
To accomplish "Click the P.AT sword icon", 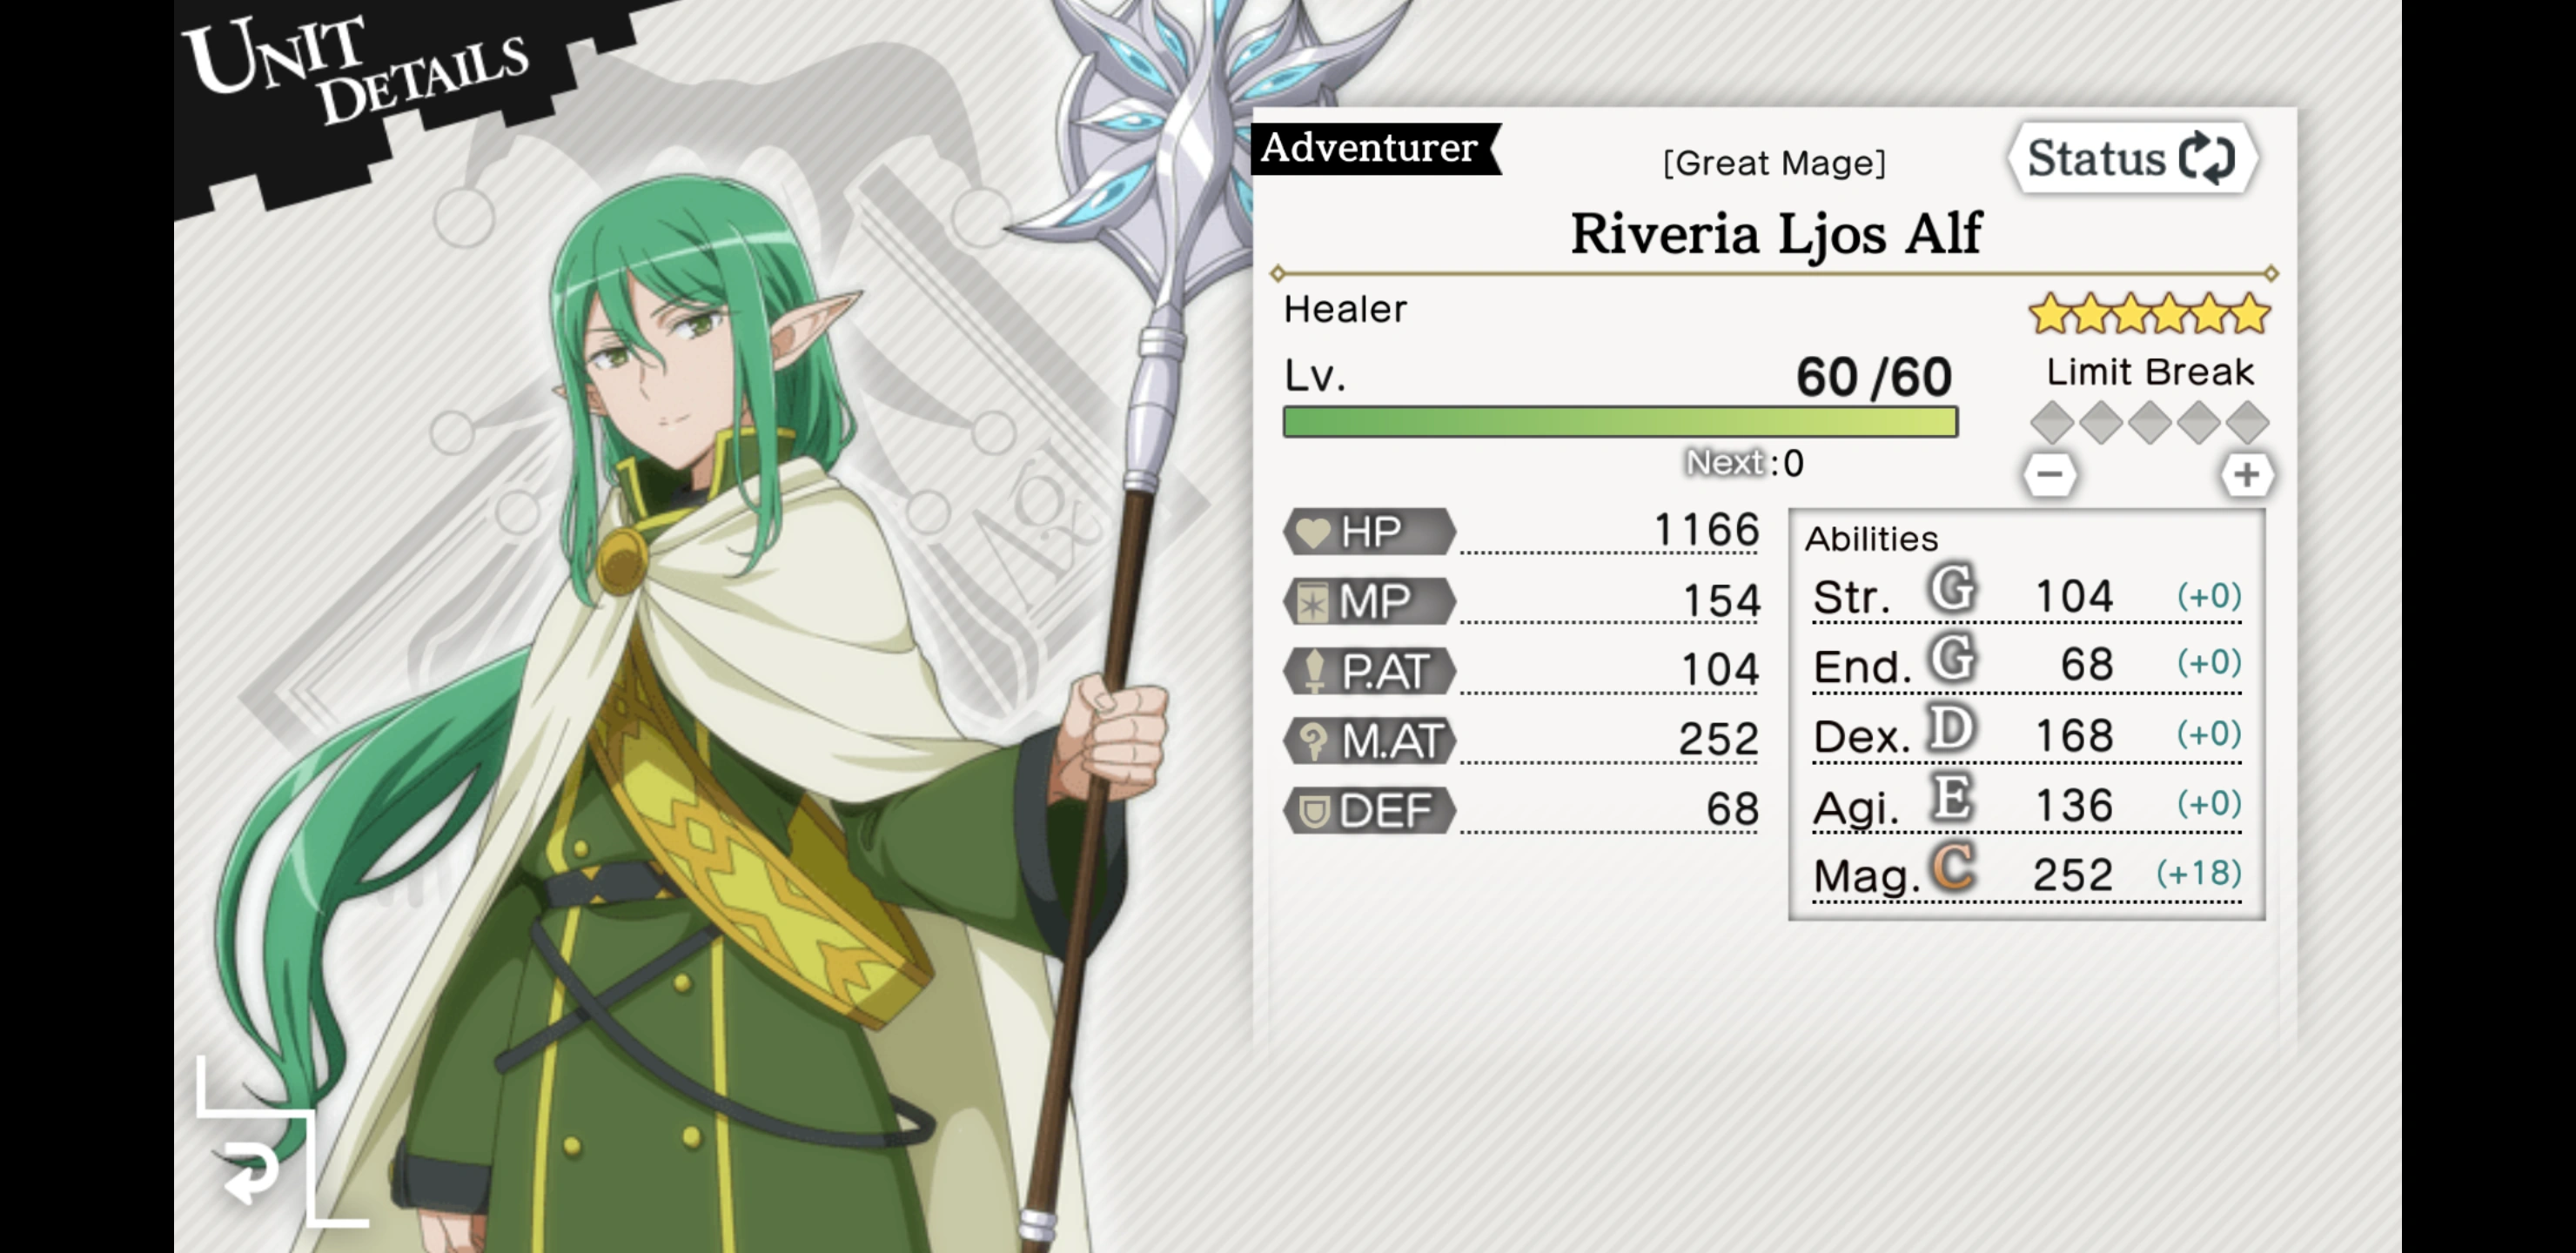I will coord(1314,670).
